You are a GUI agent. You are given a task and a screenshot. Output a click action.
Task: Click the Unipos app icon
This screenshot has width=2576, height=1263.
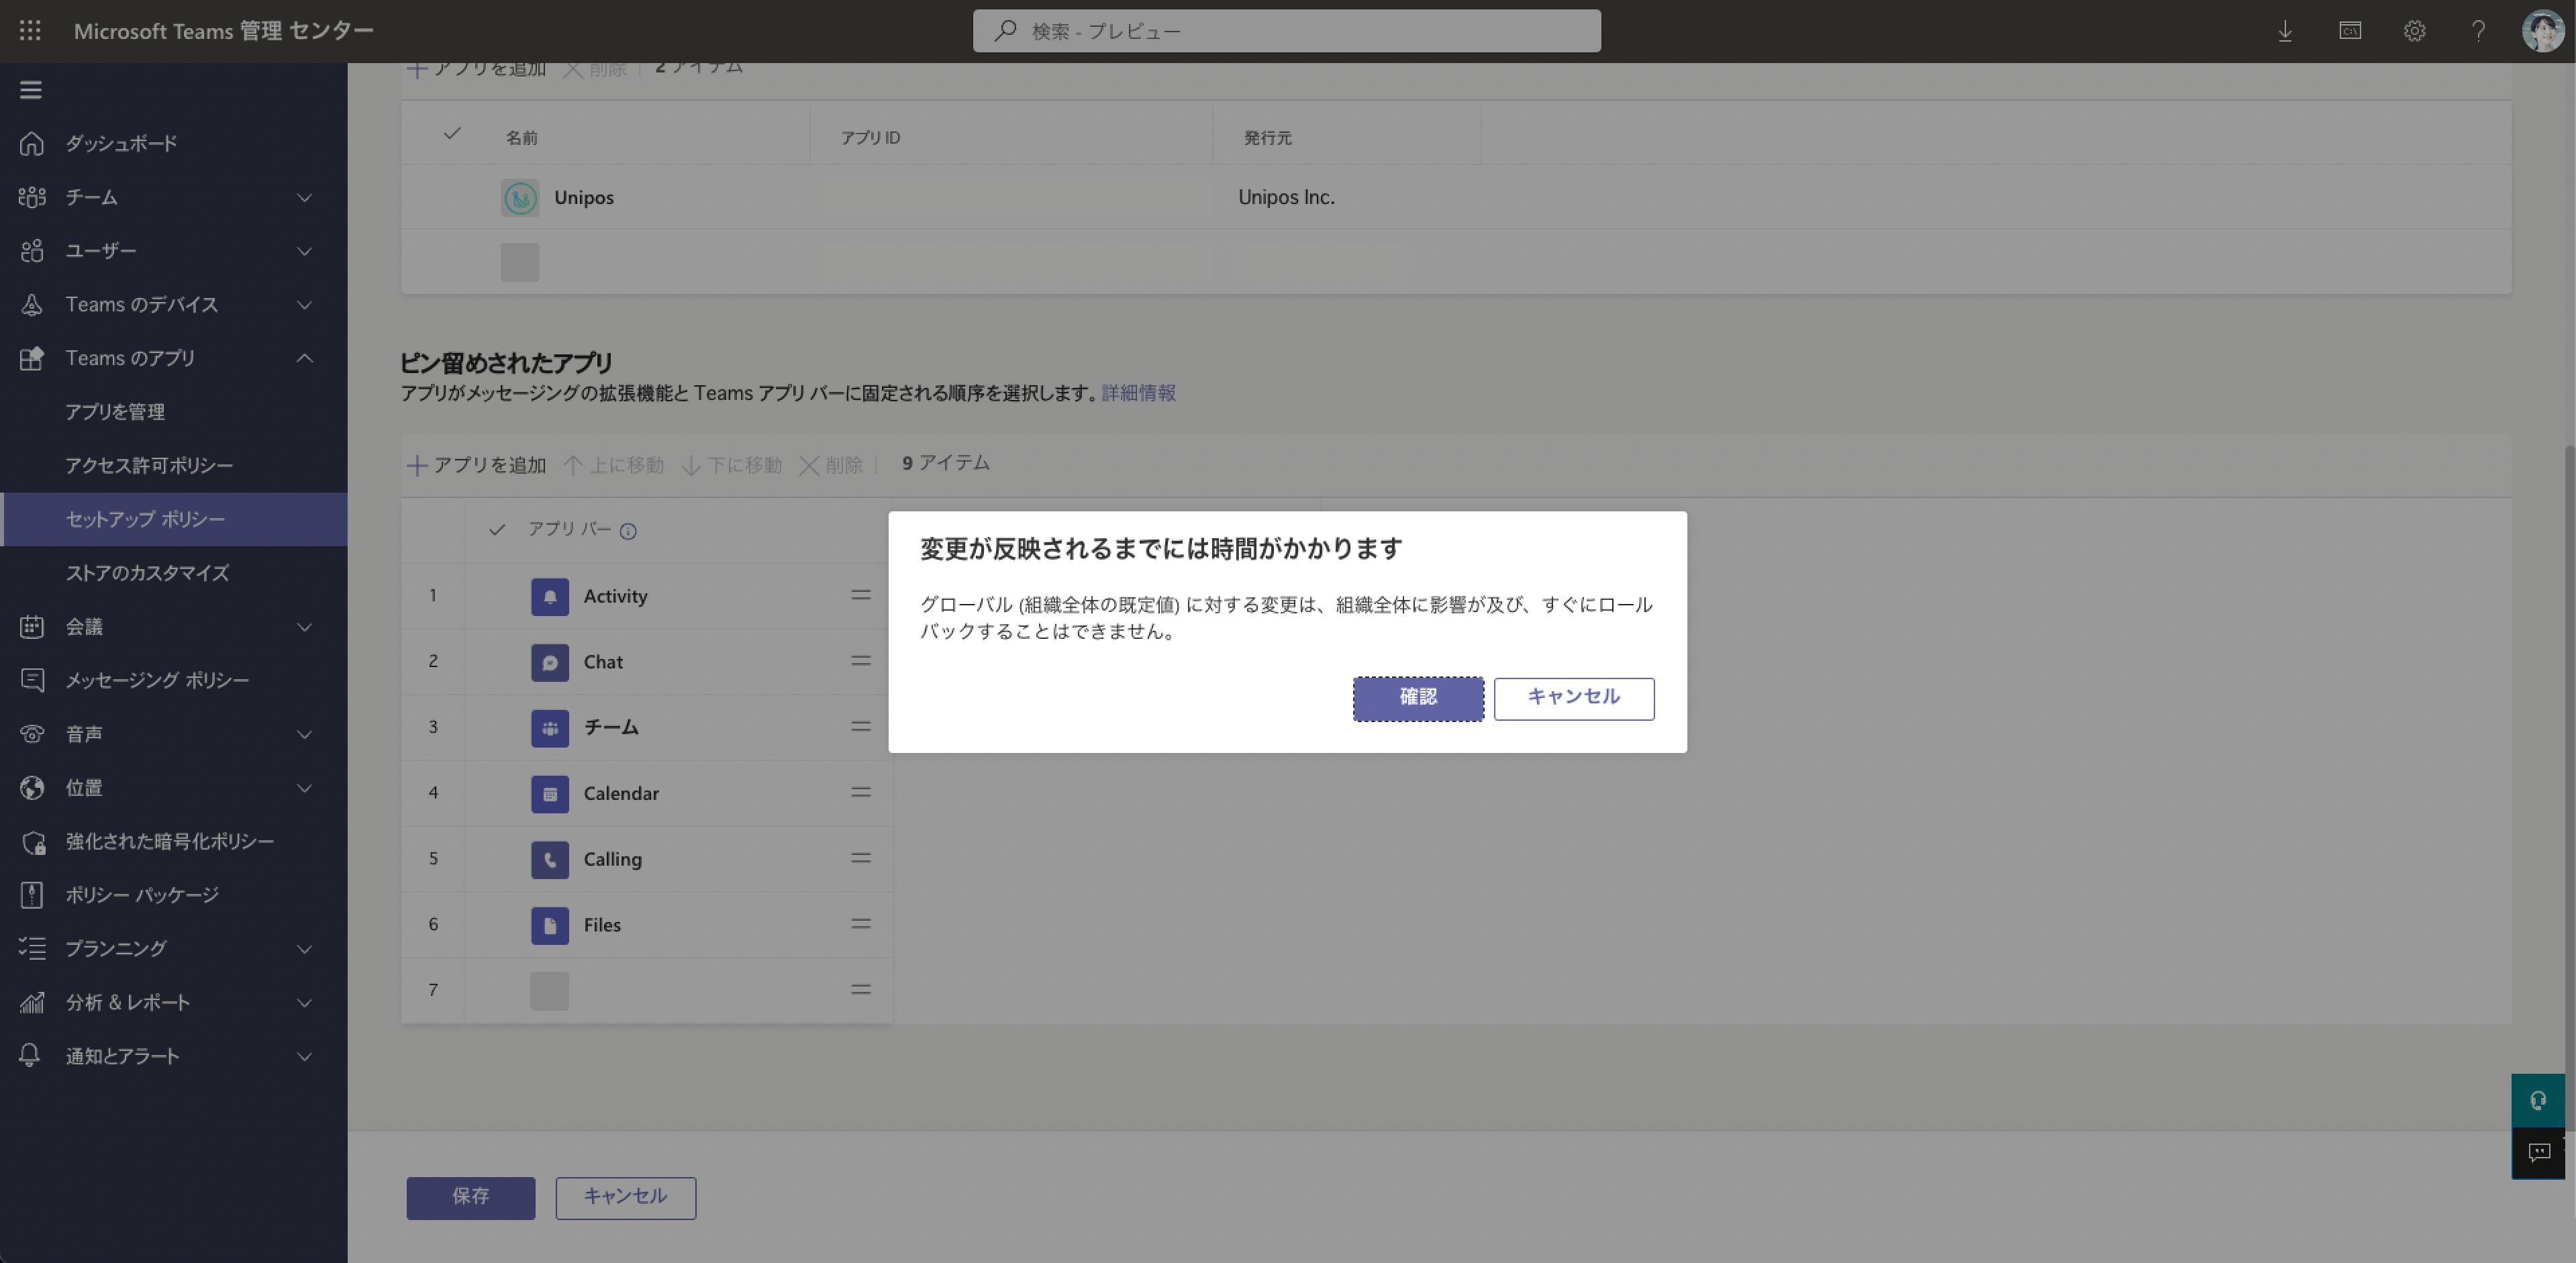click(520, 198)
